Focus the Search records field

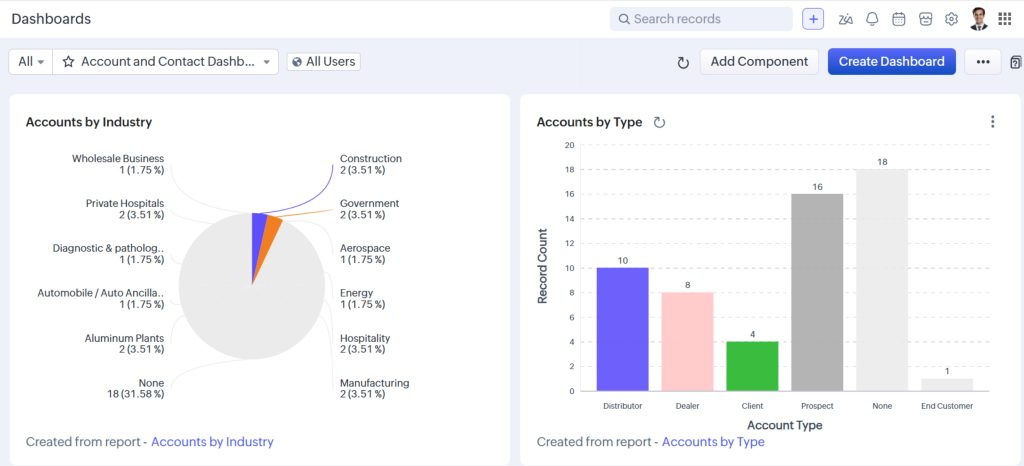click(x=701, y=19)
